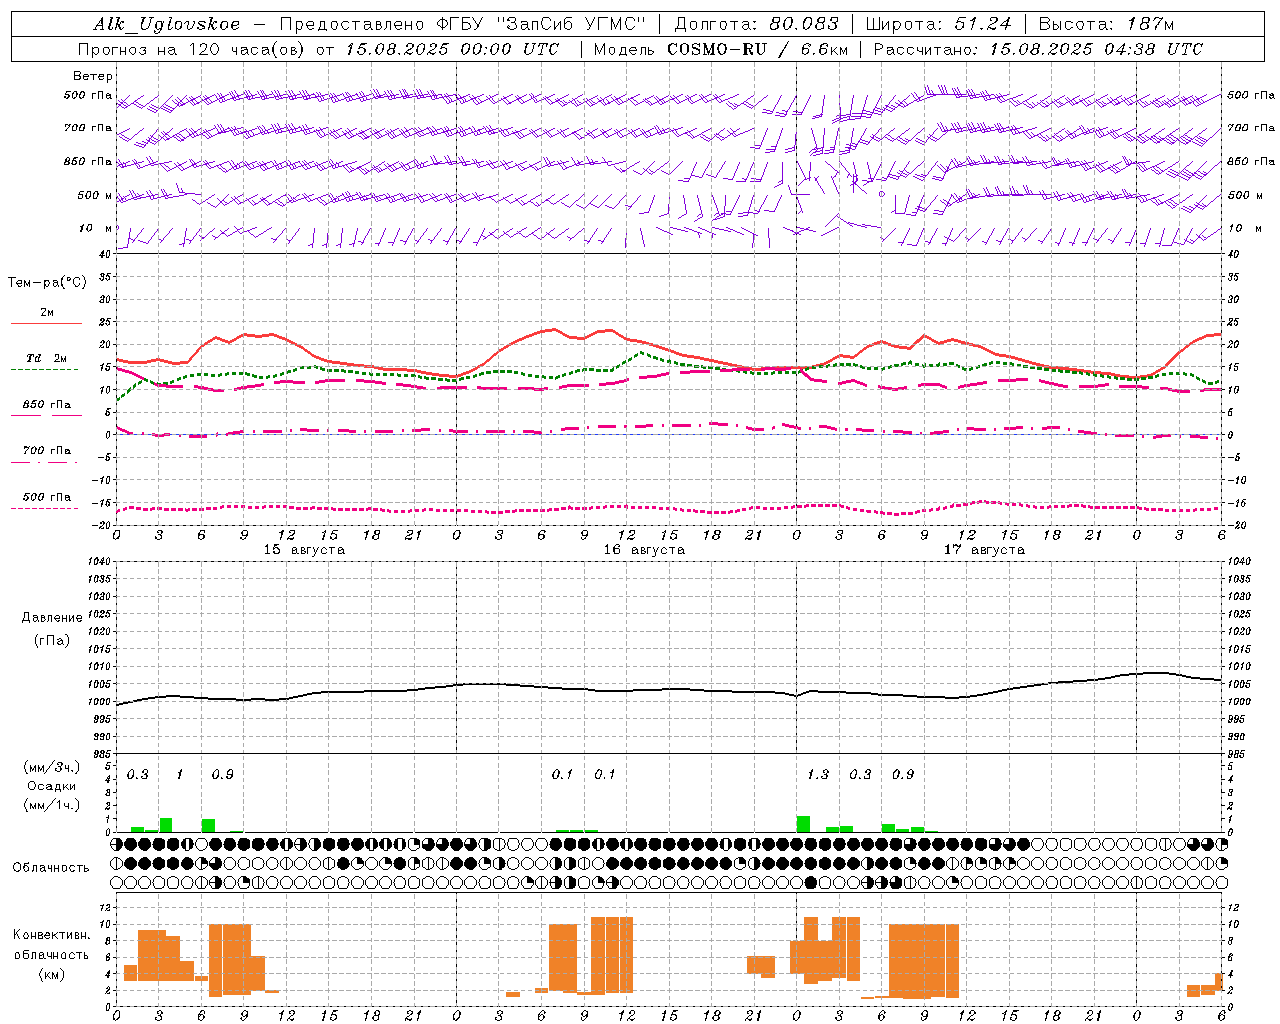1280x1024 pixels.
Task: Click the 1.3 precipitation value
Action: tap(818, 775)
